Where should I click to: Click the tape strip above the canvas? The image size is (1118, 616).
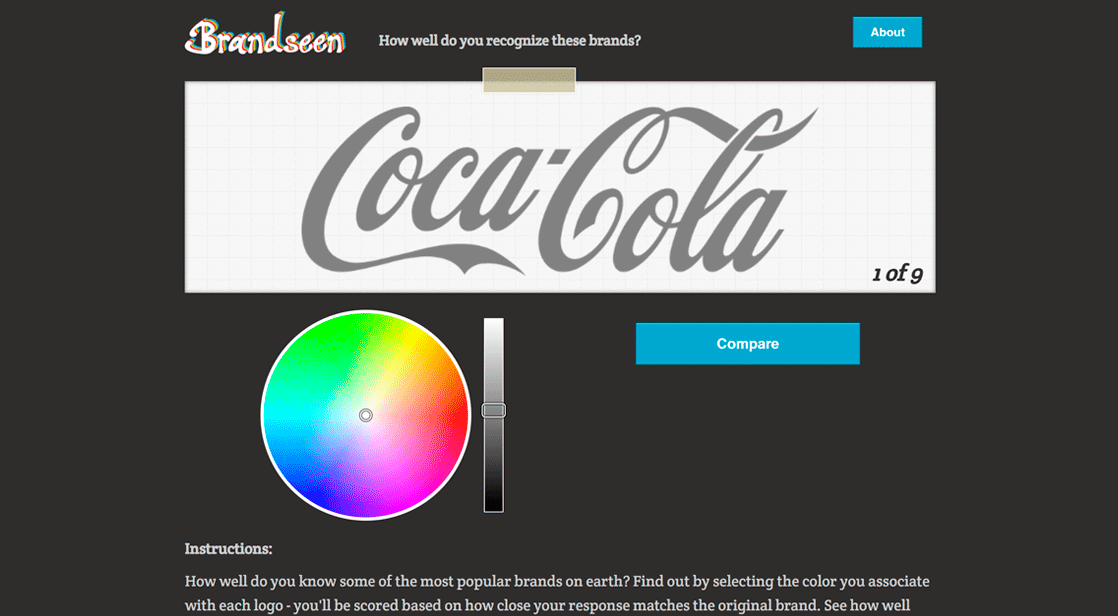pyautogui.click(x=529, y=80)
